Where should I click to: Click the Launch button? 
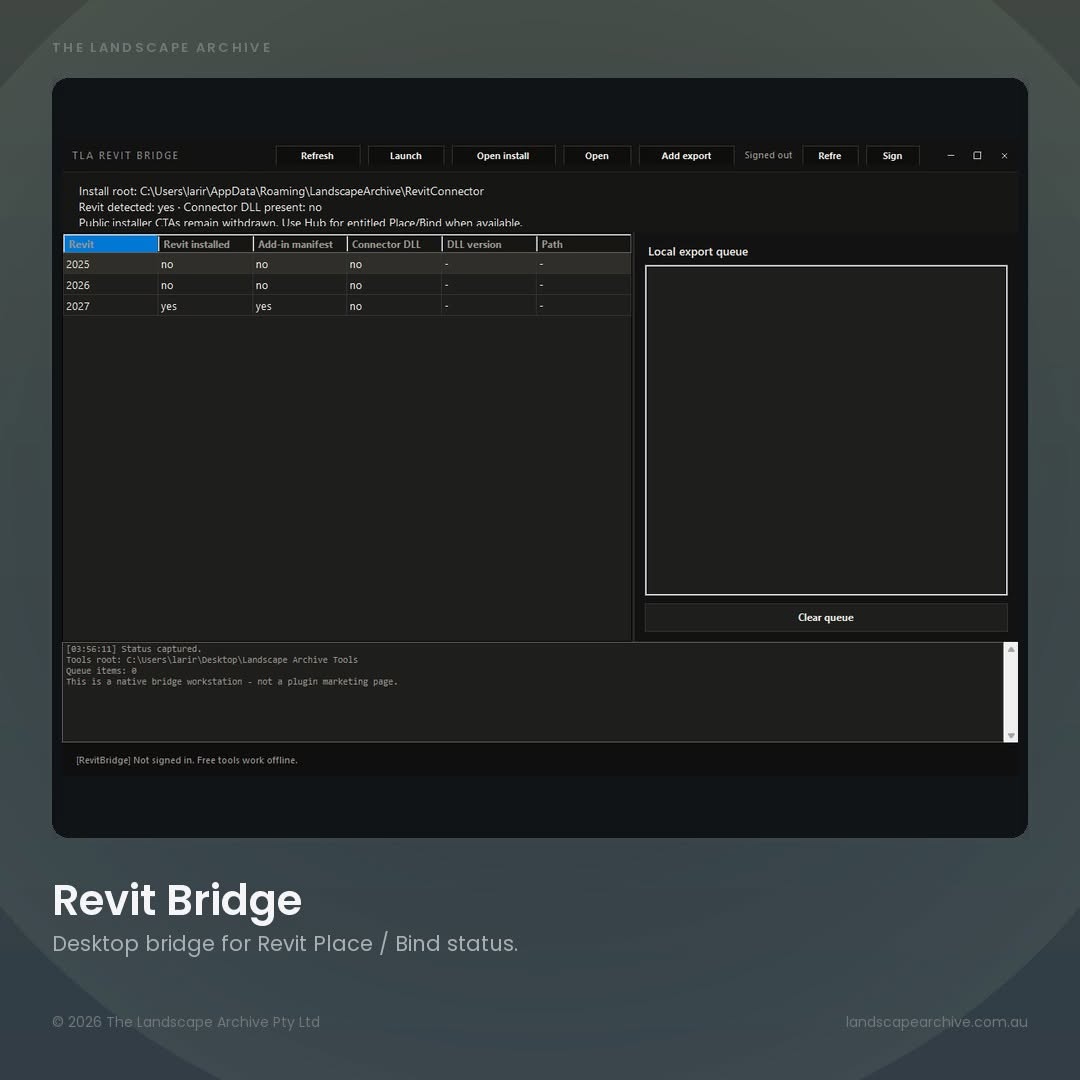tap(406, 156)
